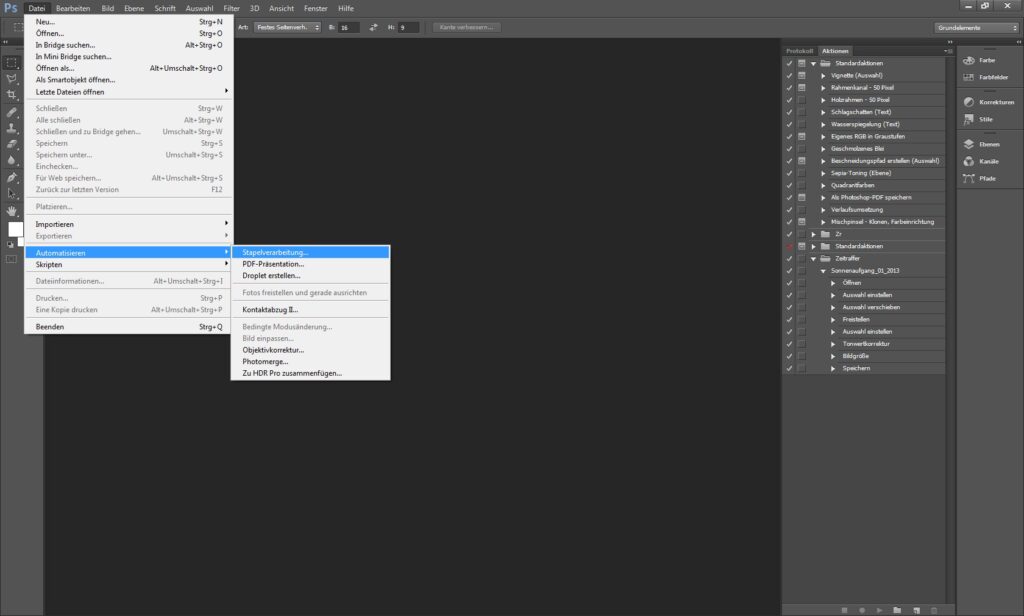Screen dimensions: 1024x616
Task: Select the Crop tool in toolbox
Action: point(12,94)
